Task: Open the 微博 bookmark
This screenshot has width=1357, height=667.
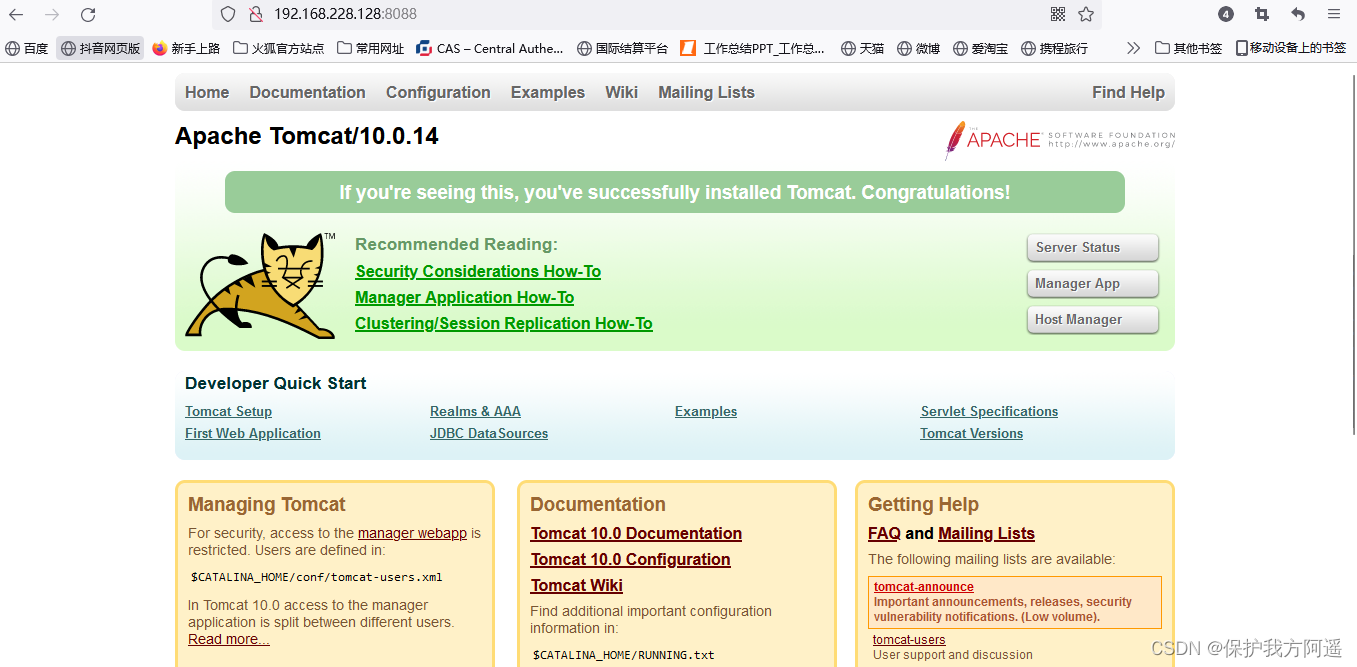Action: (x=918, y=48)
